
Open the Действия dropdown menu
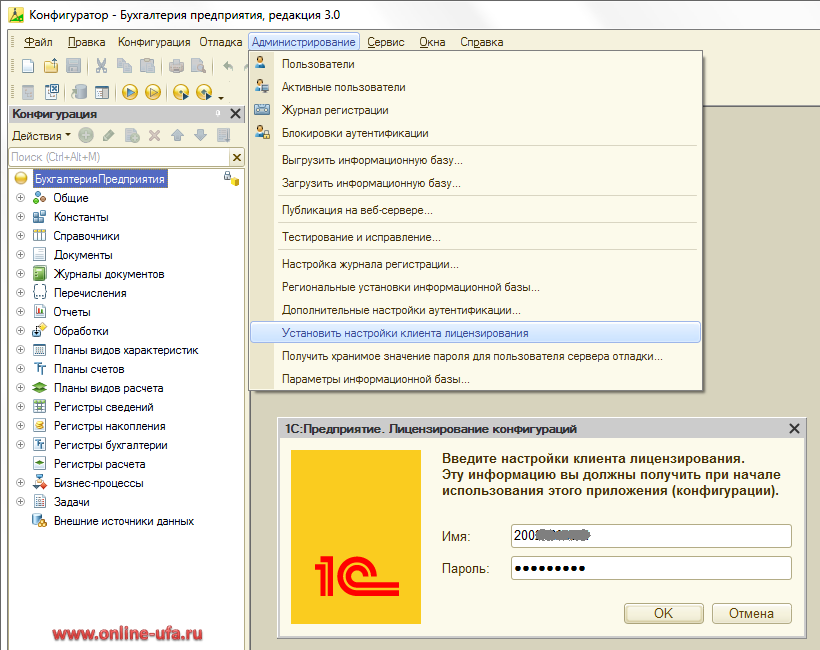(41, 136)
